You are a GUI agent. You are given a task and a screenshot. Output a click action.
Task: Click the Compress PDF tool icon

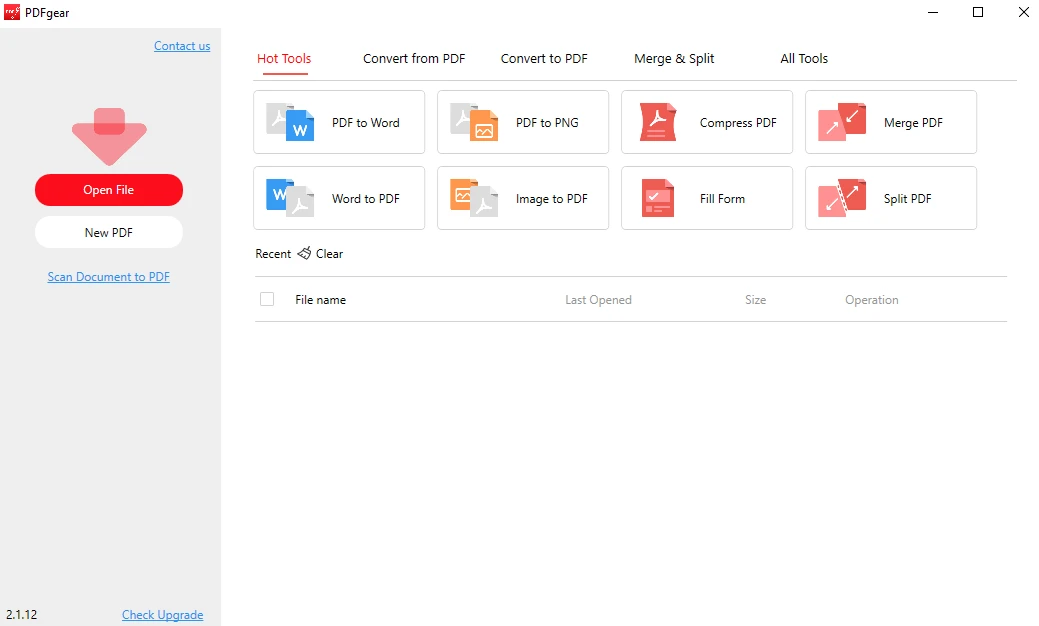658,122
